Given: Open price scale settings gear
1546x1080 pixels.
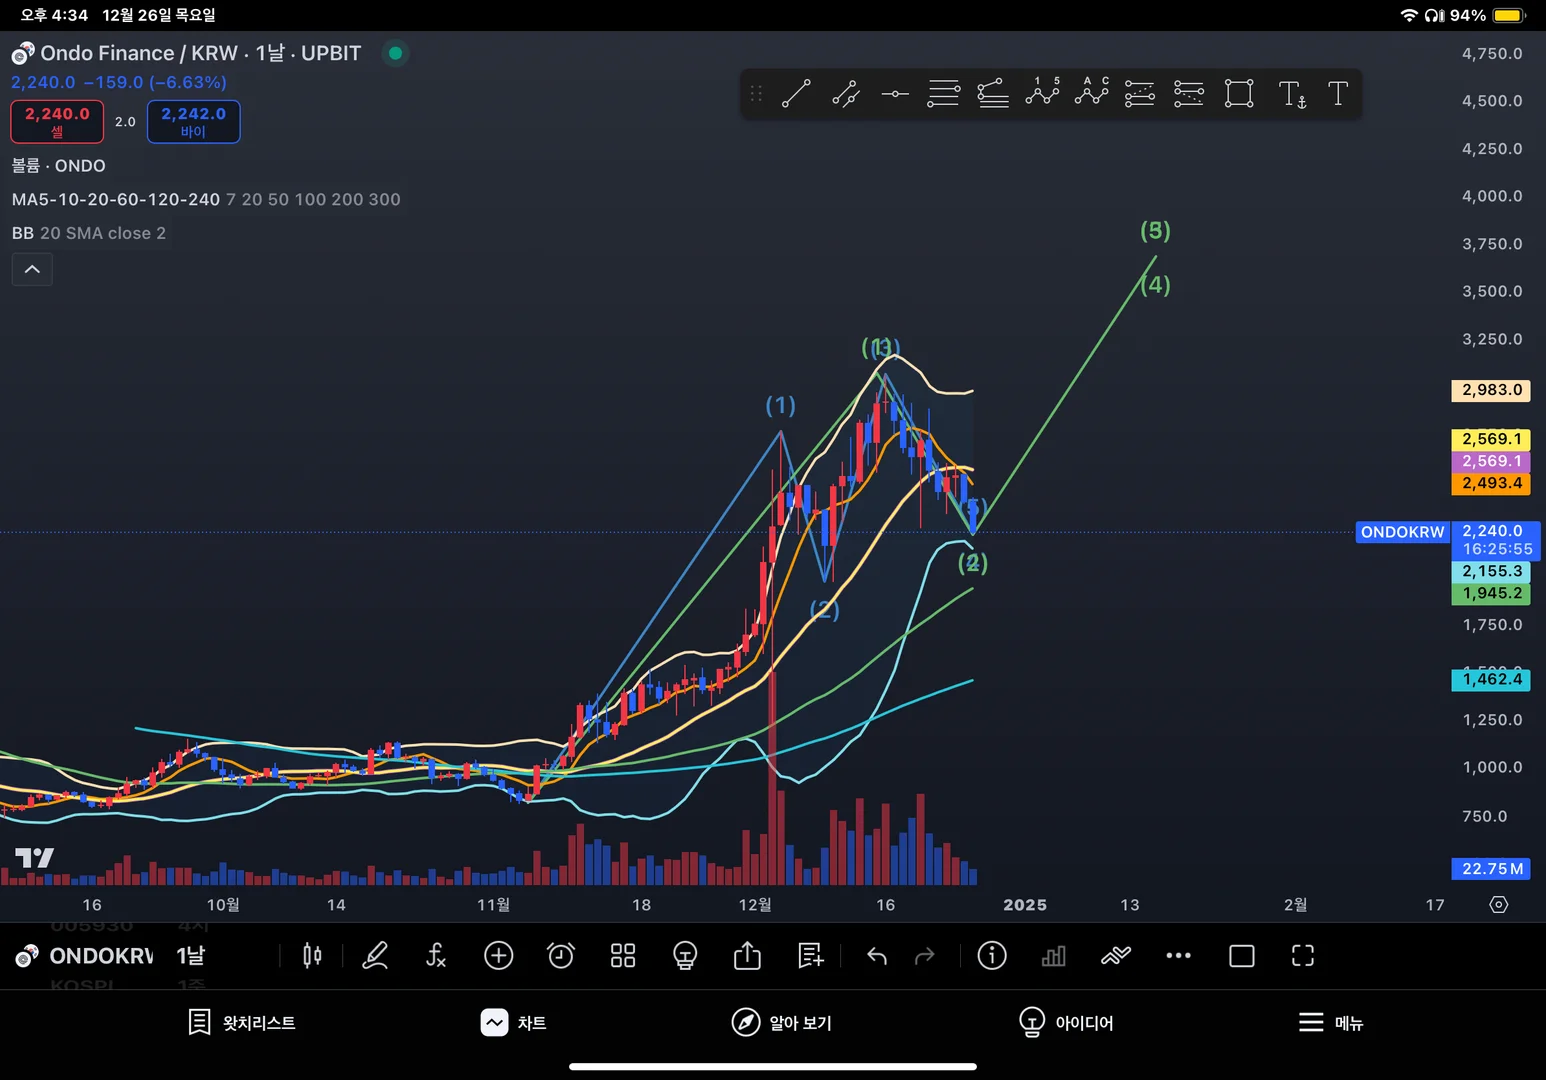Looking at the screenshot, I should (1498, 905).
